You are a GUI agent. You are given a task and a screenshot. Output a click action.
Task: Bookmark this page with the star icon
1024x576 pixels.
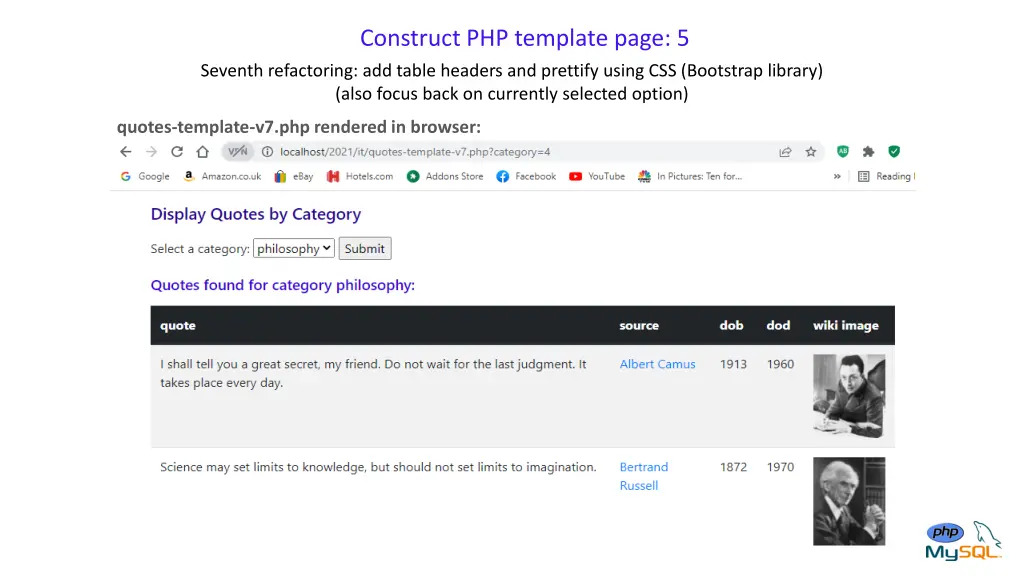[811, 152]
